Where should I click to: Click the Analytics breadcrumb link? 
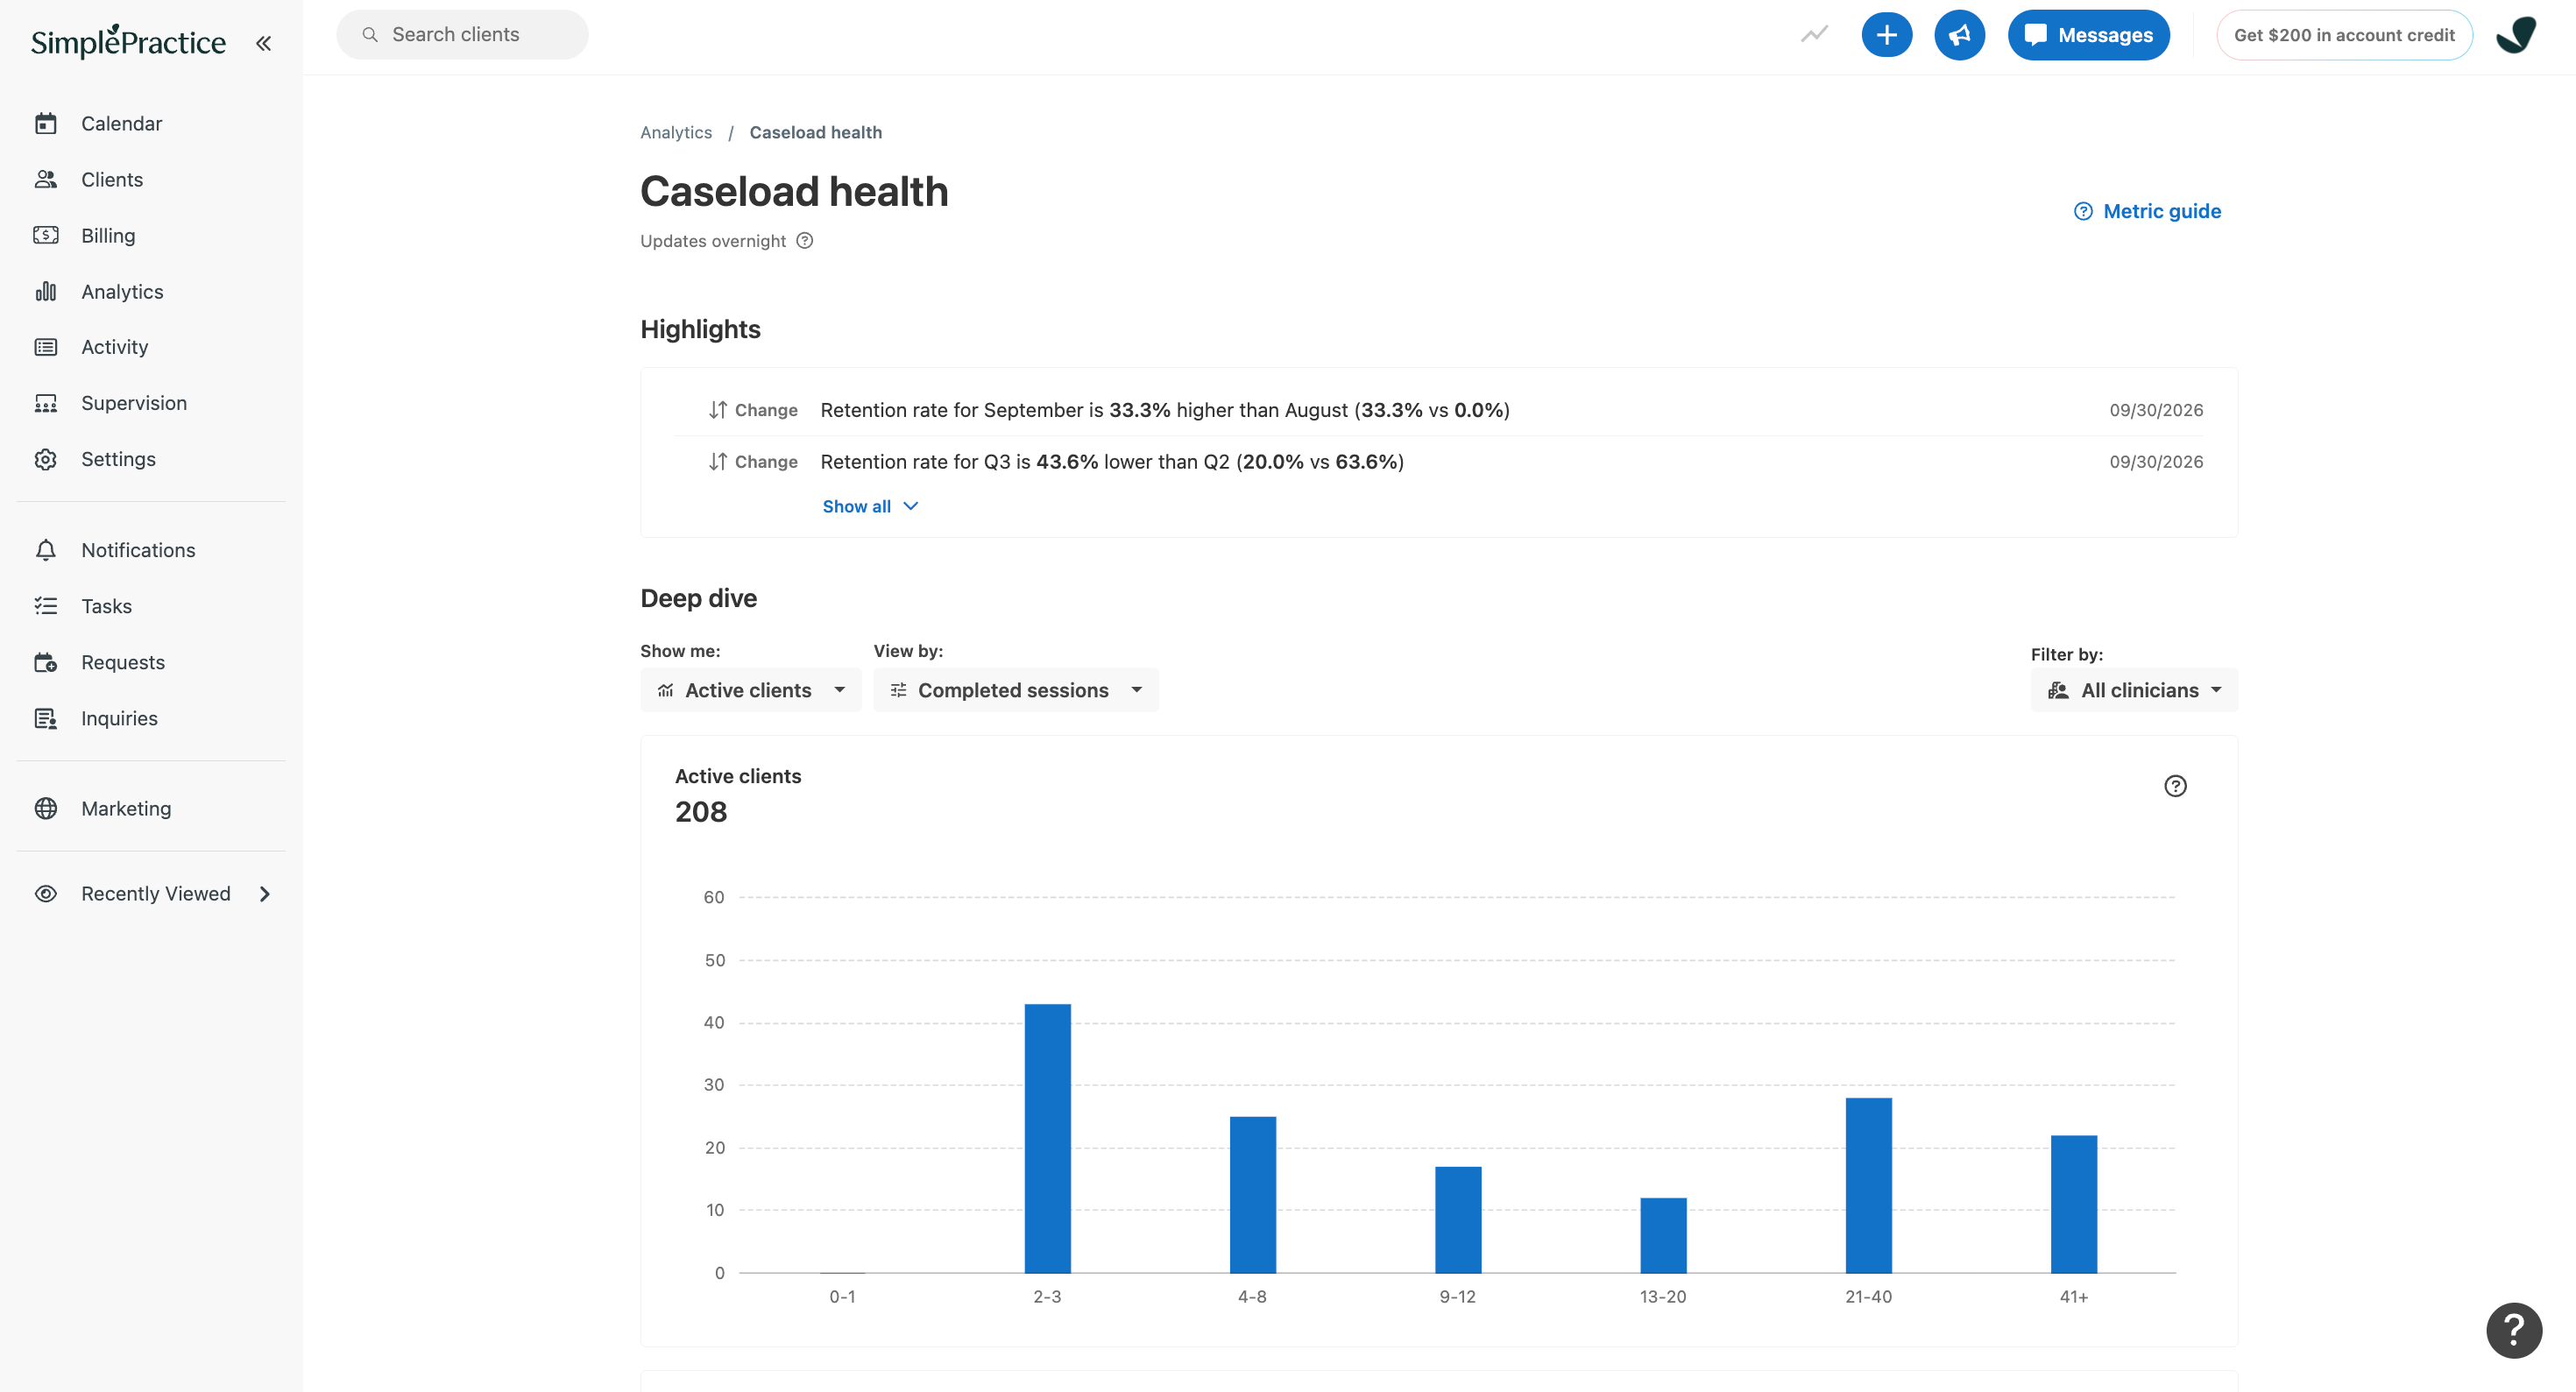click(x=676, y=132)
